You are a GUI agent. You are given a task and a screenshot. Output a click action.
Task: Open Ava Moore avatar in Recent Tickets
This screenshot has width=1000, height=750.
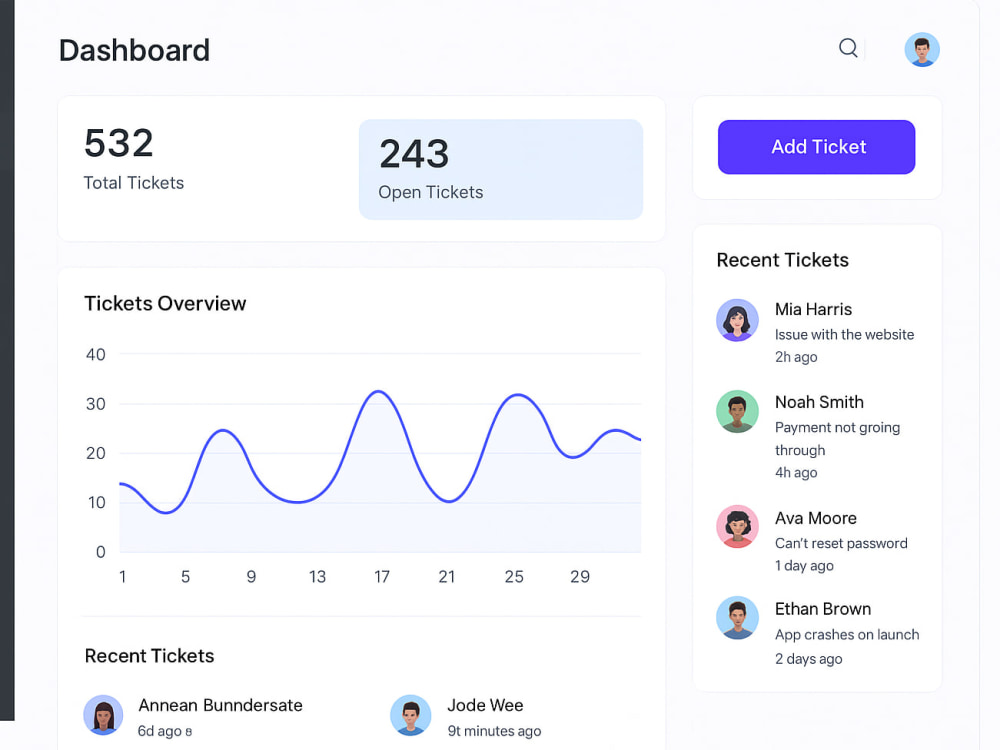coord(737,527)
